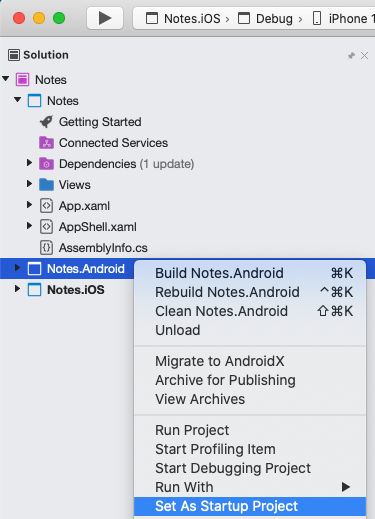Select Start Debugging Project

tap(250, 468)
